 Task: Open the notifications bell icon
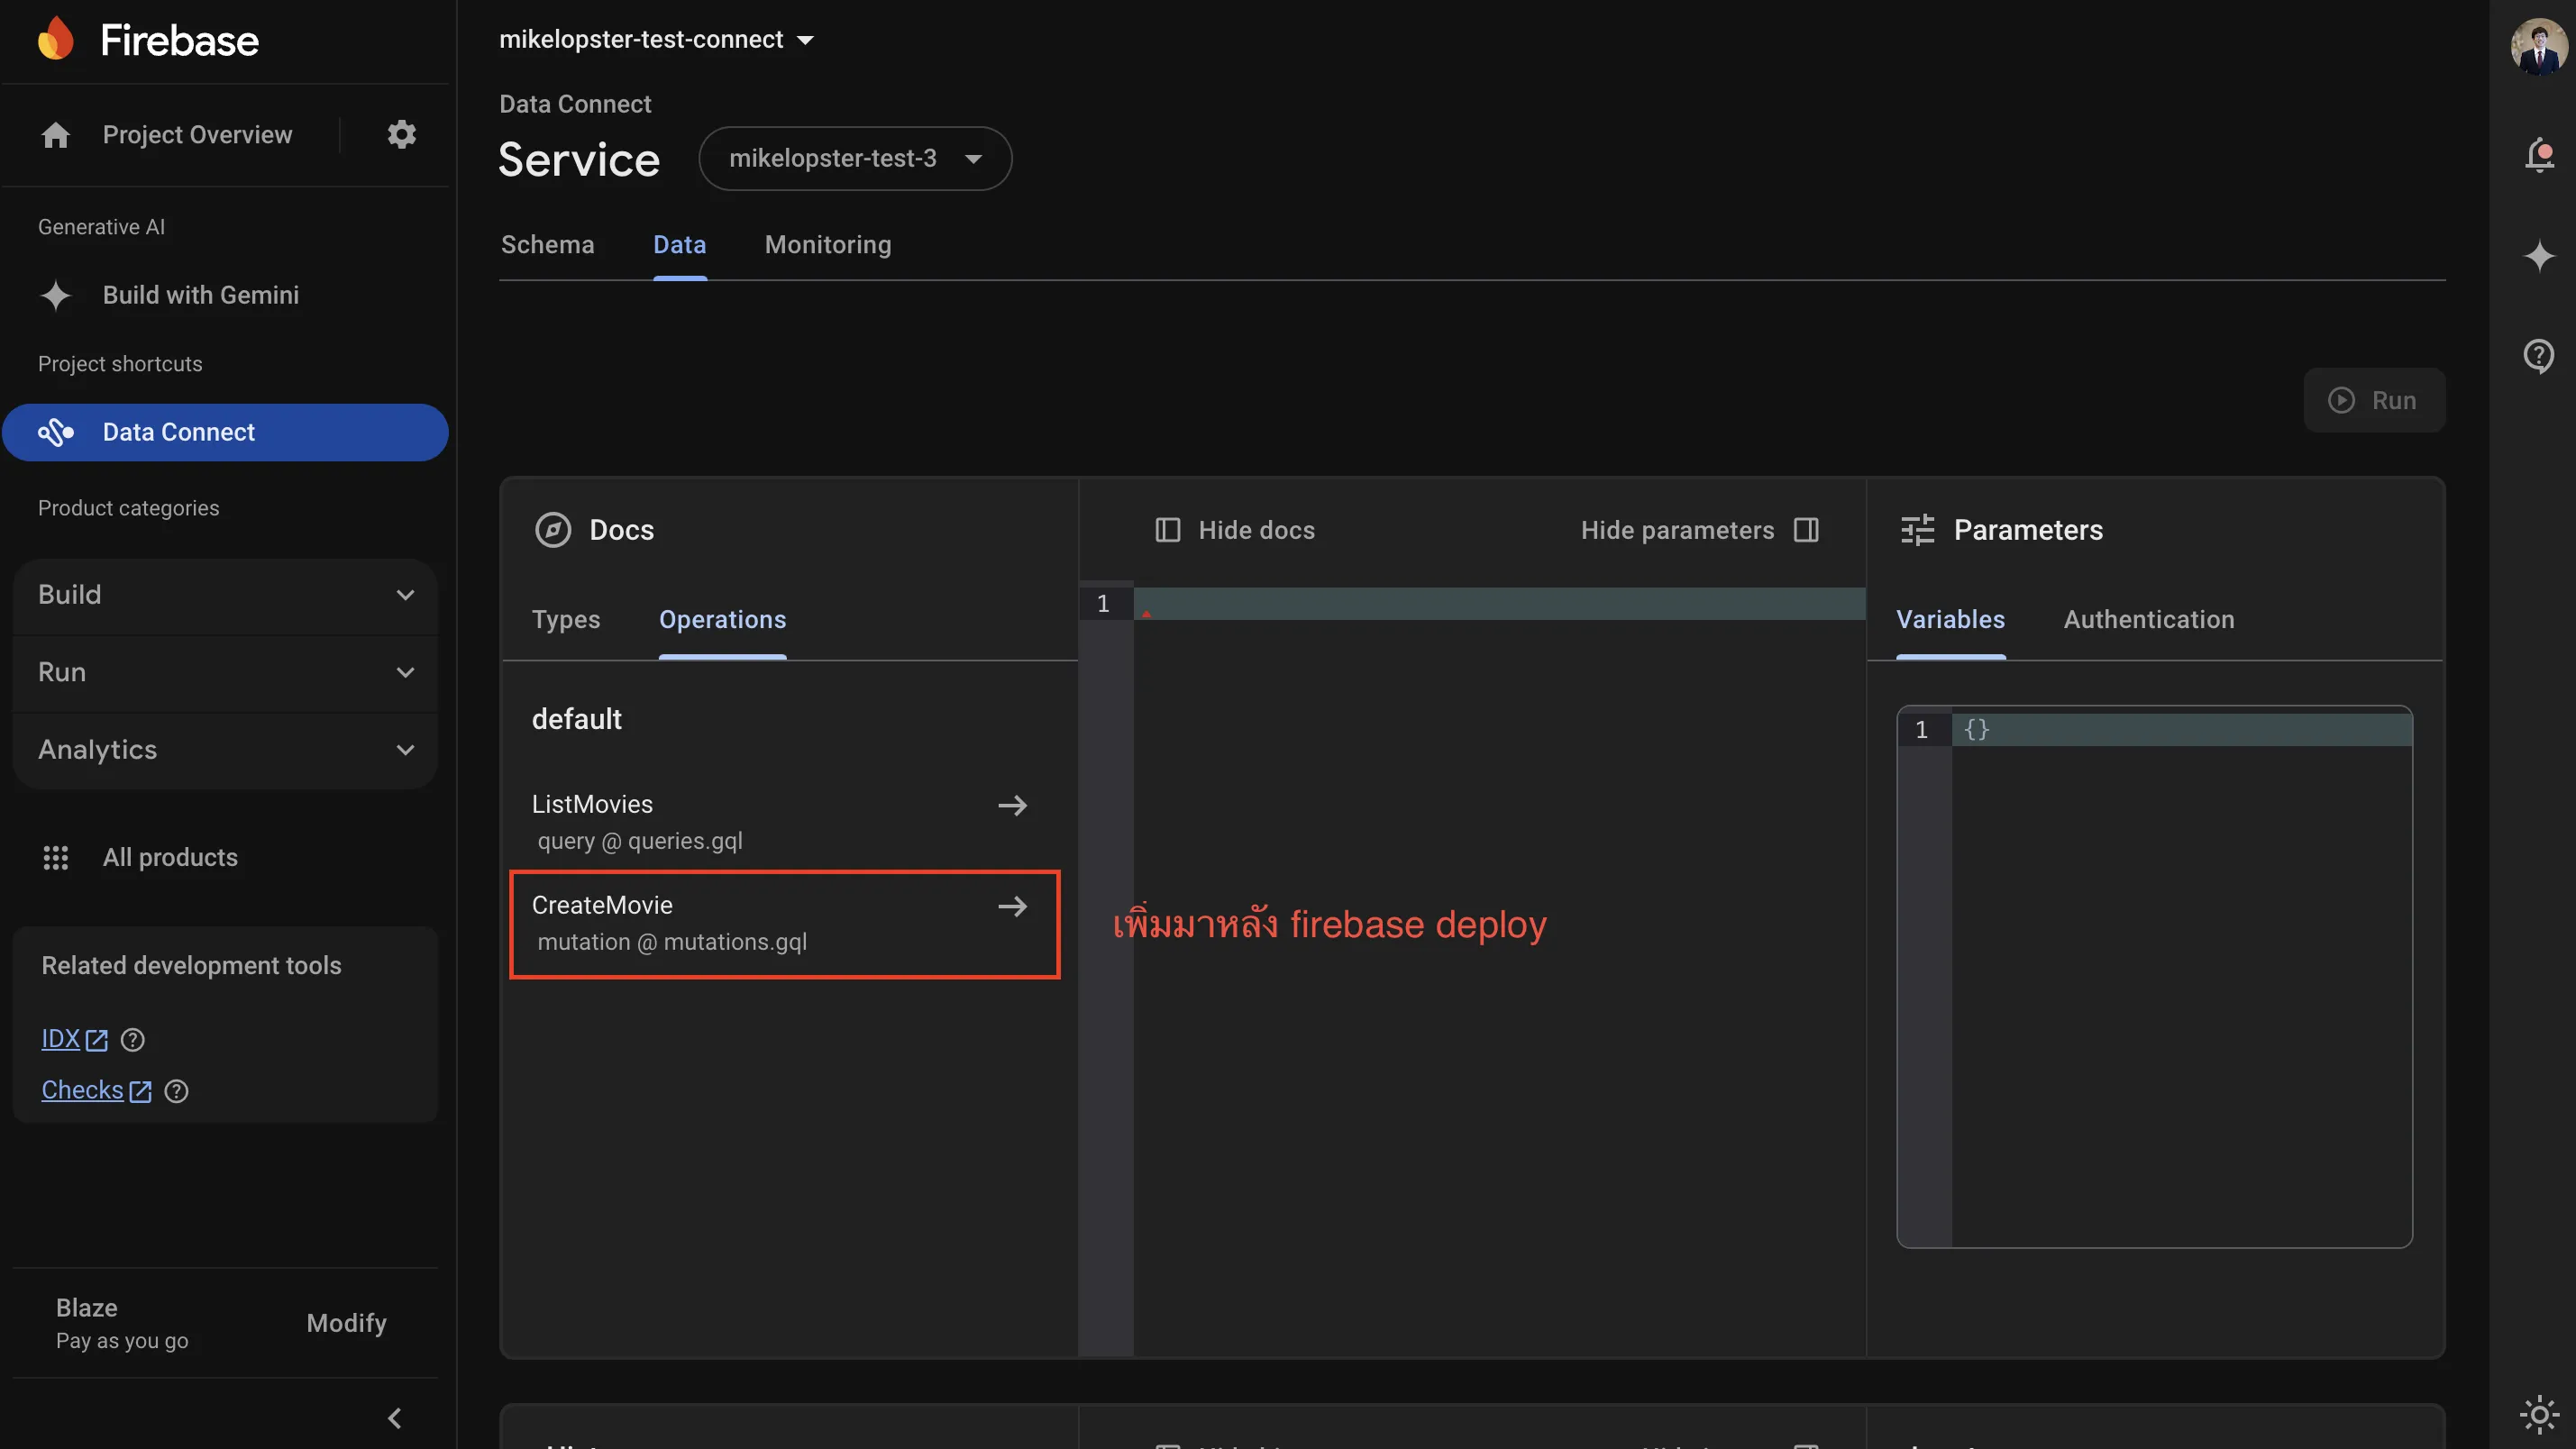tap(2539, 155)
